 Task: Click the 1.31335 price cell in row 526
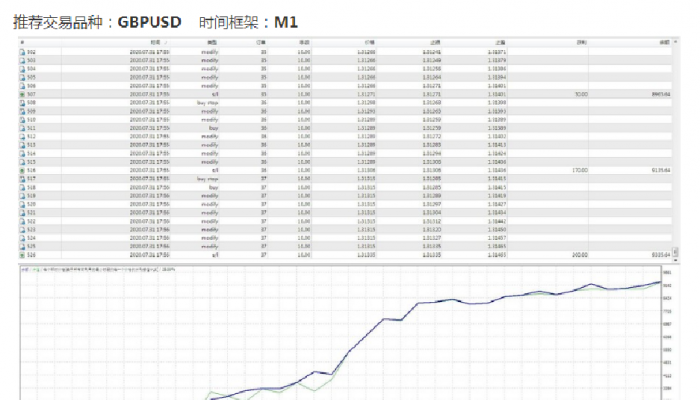coord(367,255)
